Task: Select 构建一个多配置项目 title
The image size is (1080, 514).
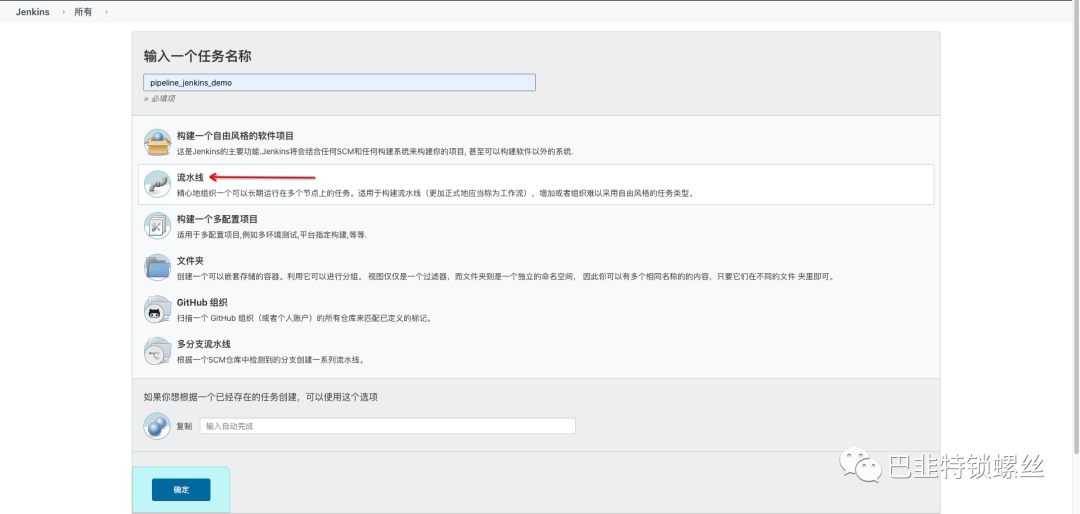Action: pyautogui.click(x=217, y=219)
